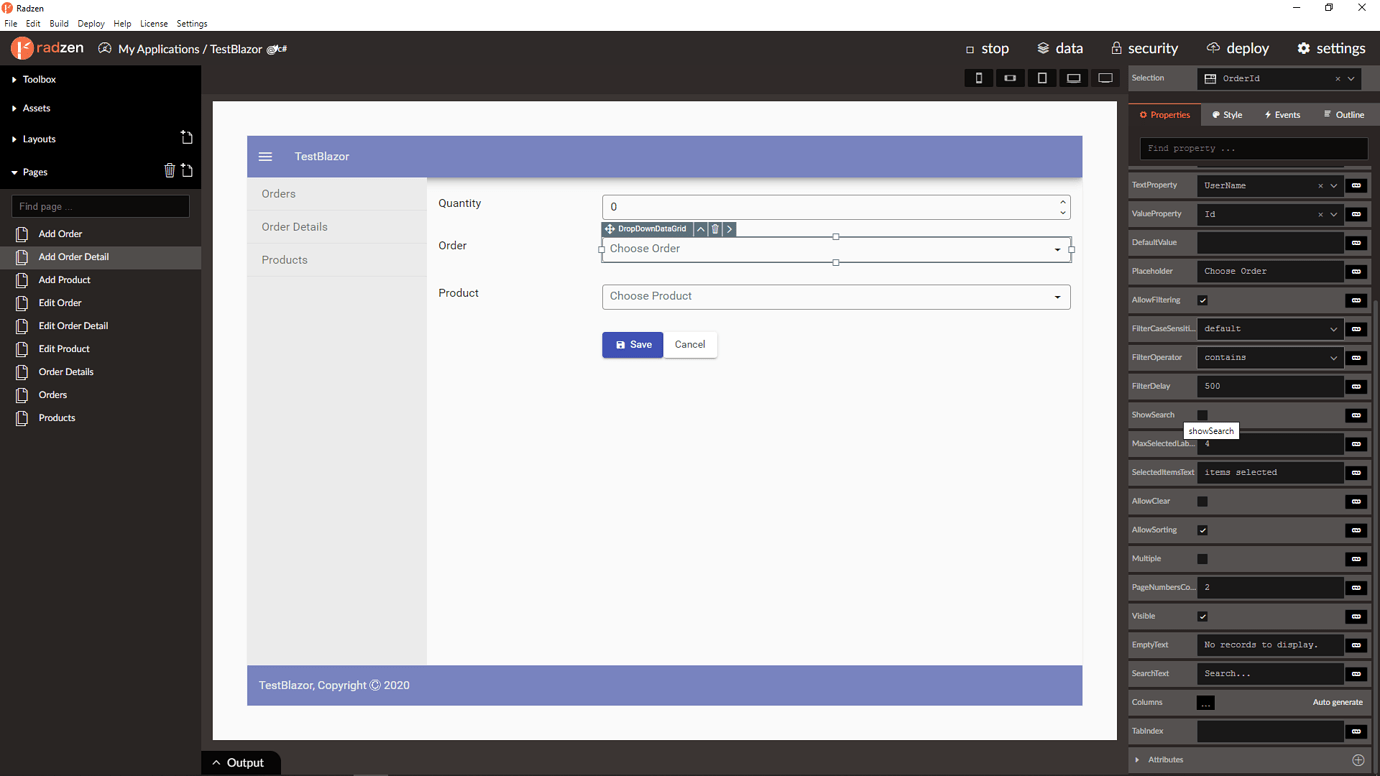Expand the Attributes section
This screenshot has width=1380, height=776.
1165,760
